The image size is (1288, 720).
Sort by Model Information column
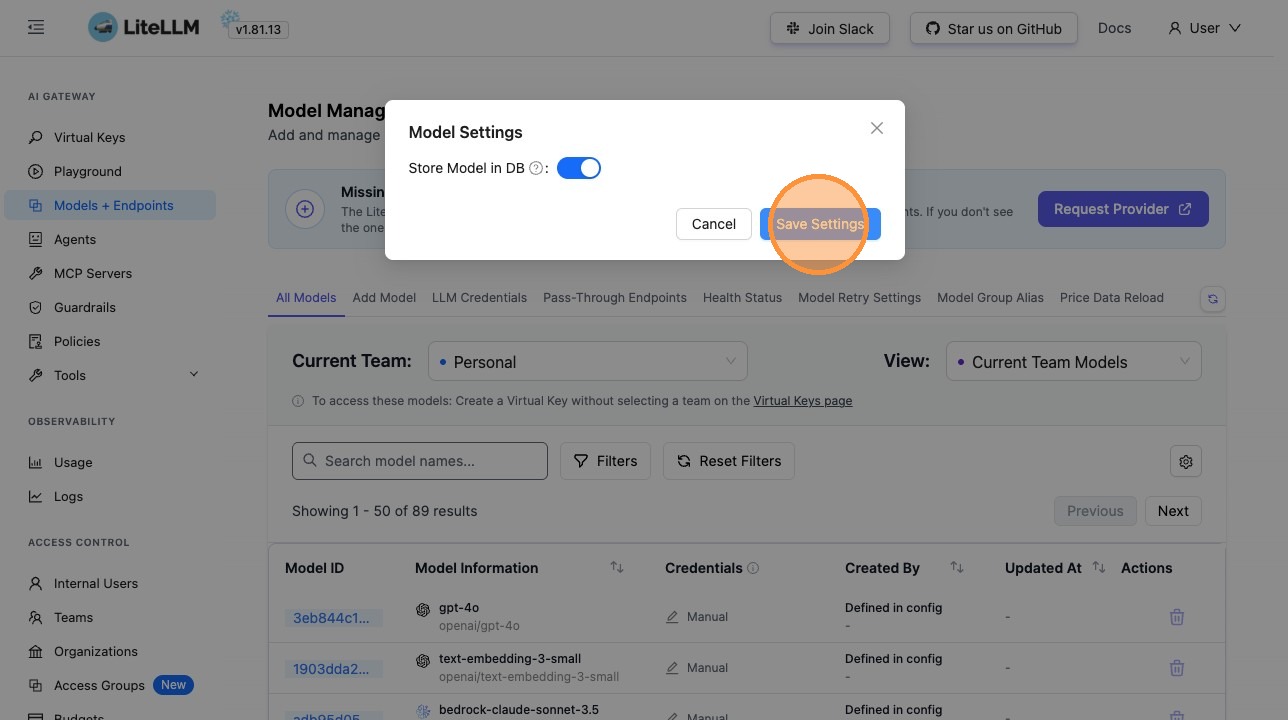[617, 568]
